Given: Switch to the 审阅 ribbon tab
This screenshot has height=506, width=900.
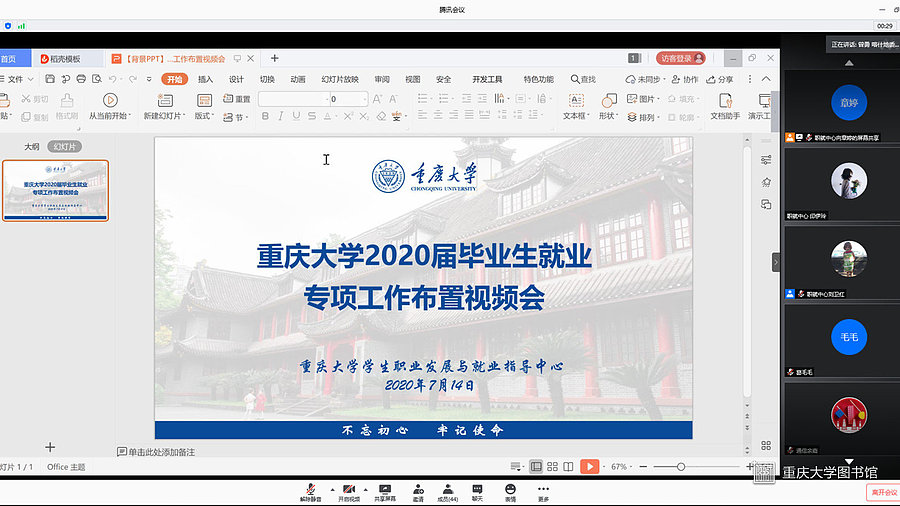Looking at the screenshot, I should tap(382, 79).
